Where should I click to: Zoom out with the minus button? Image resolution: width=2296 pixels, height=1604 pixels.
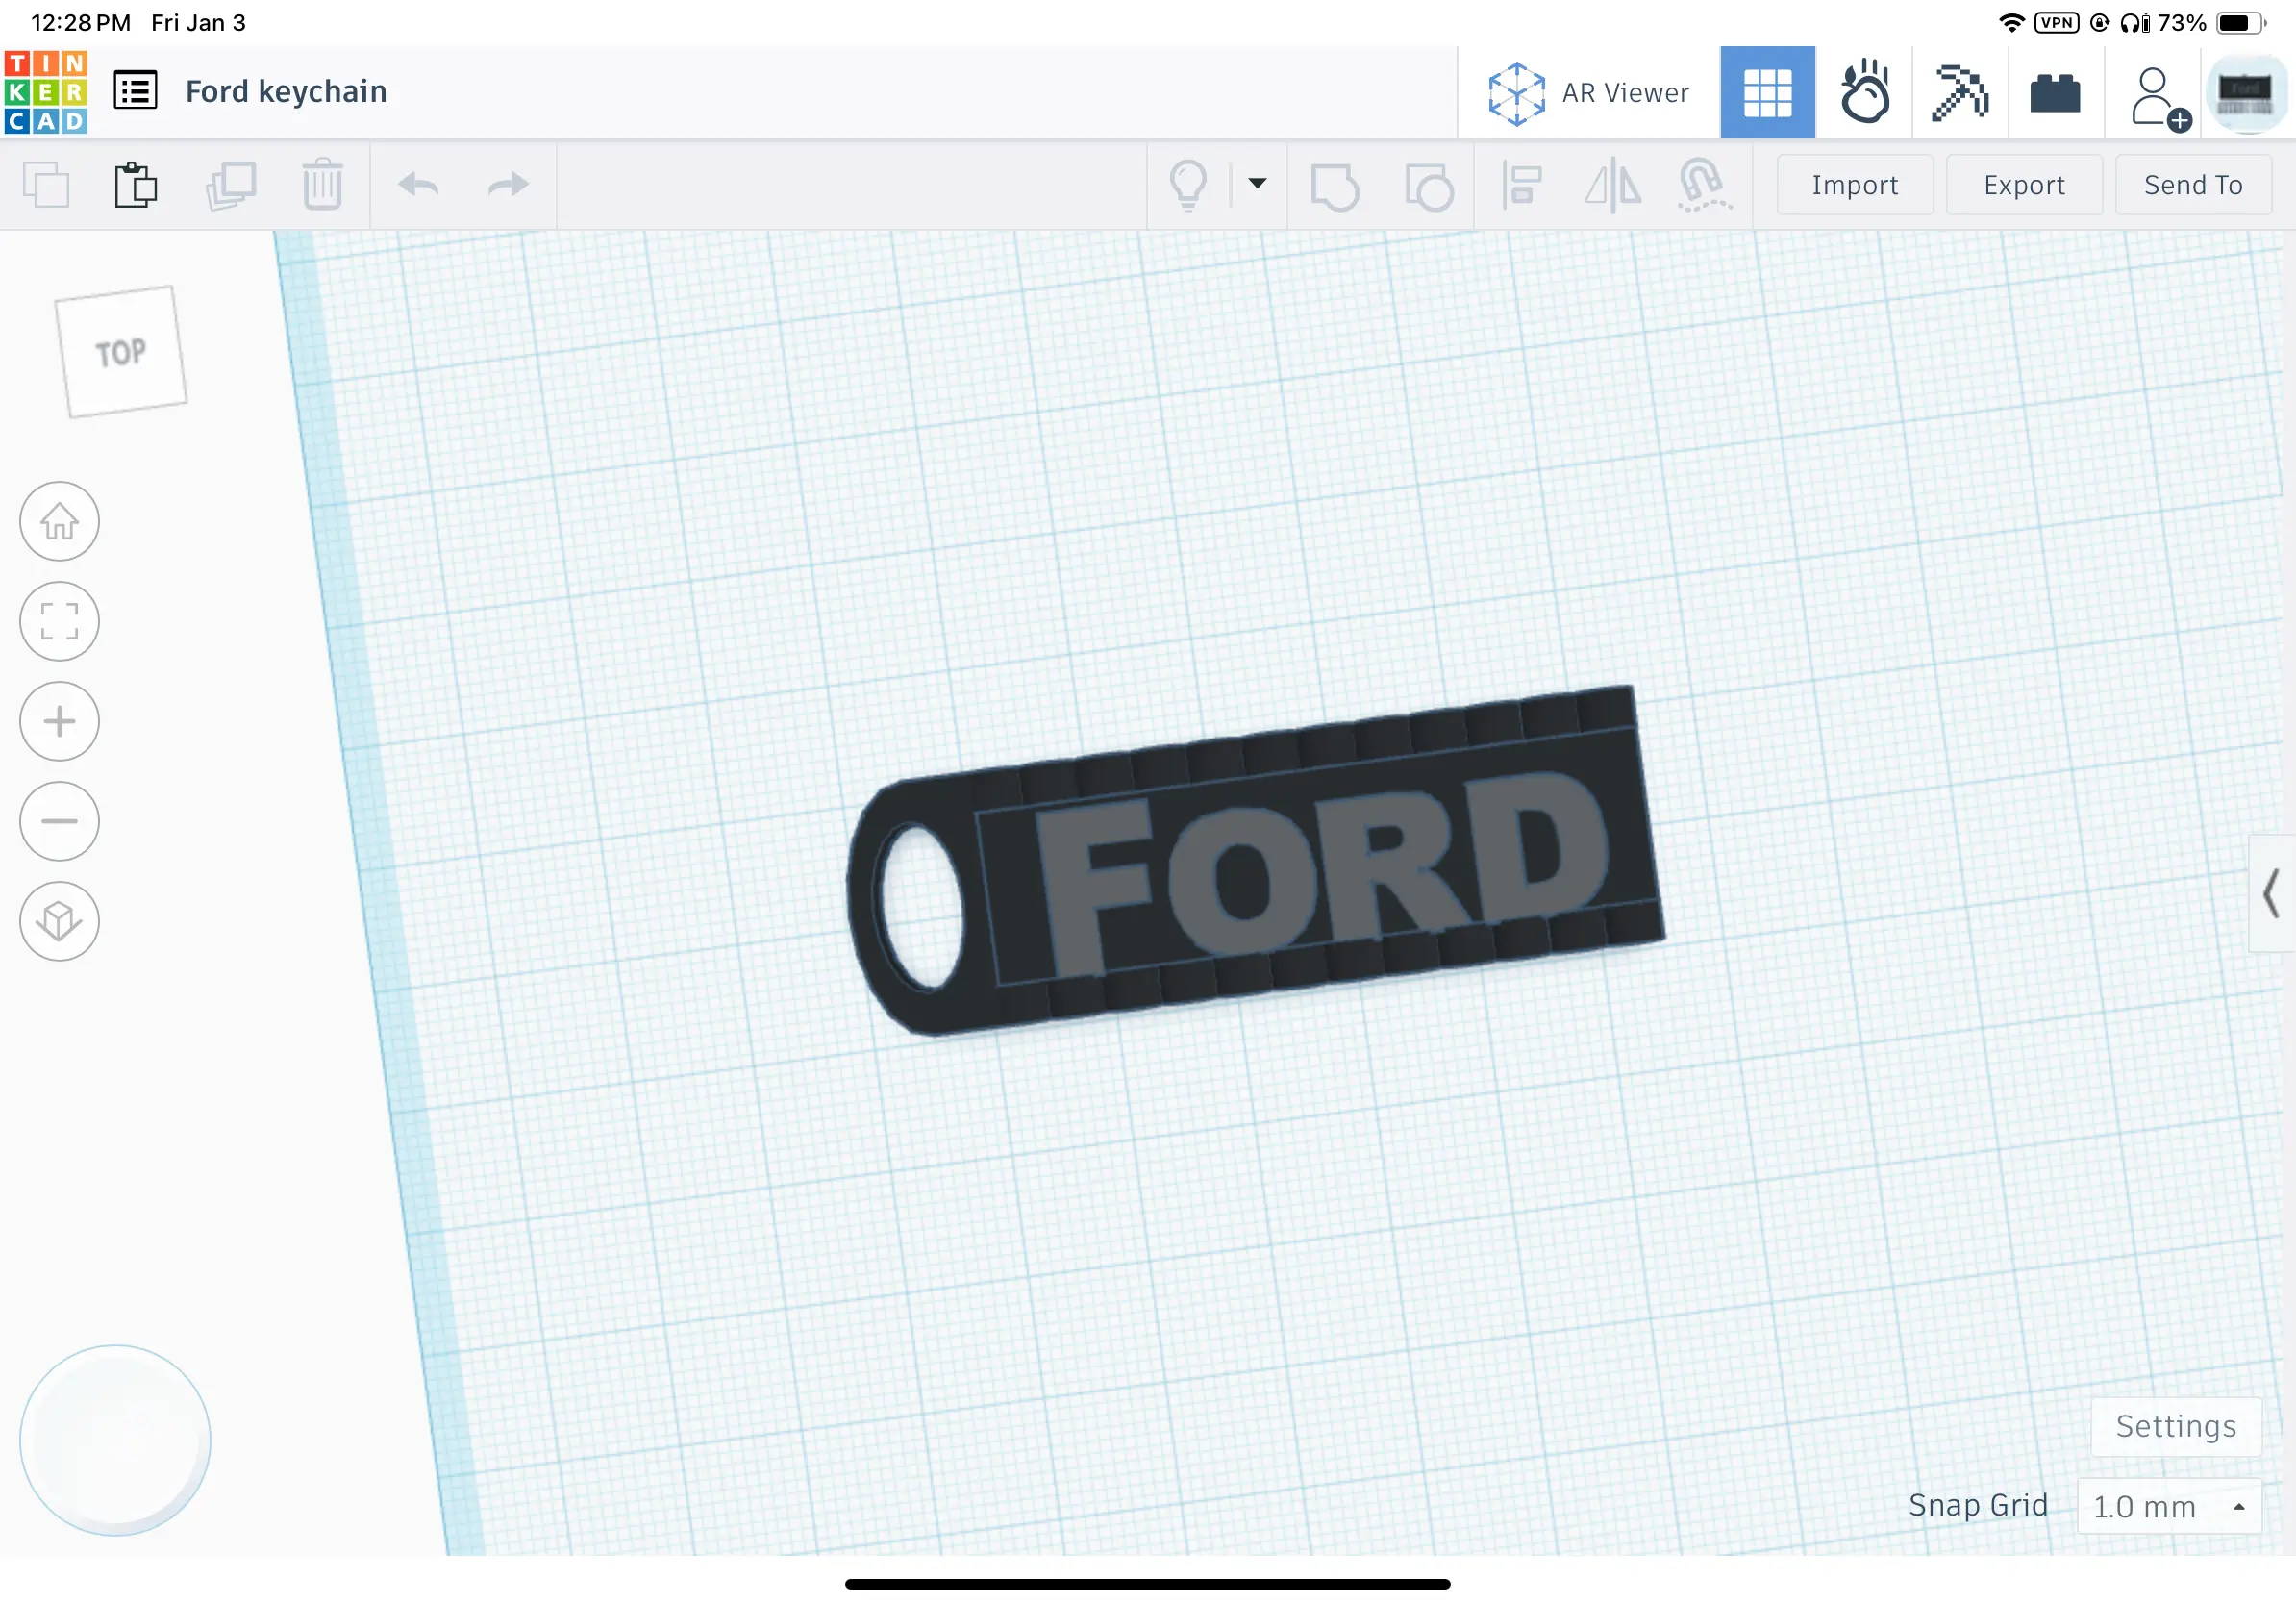click(x=60, y=821)
